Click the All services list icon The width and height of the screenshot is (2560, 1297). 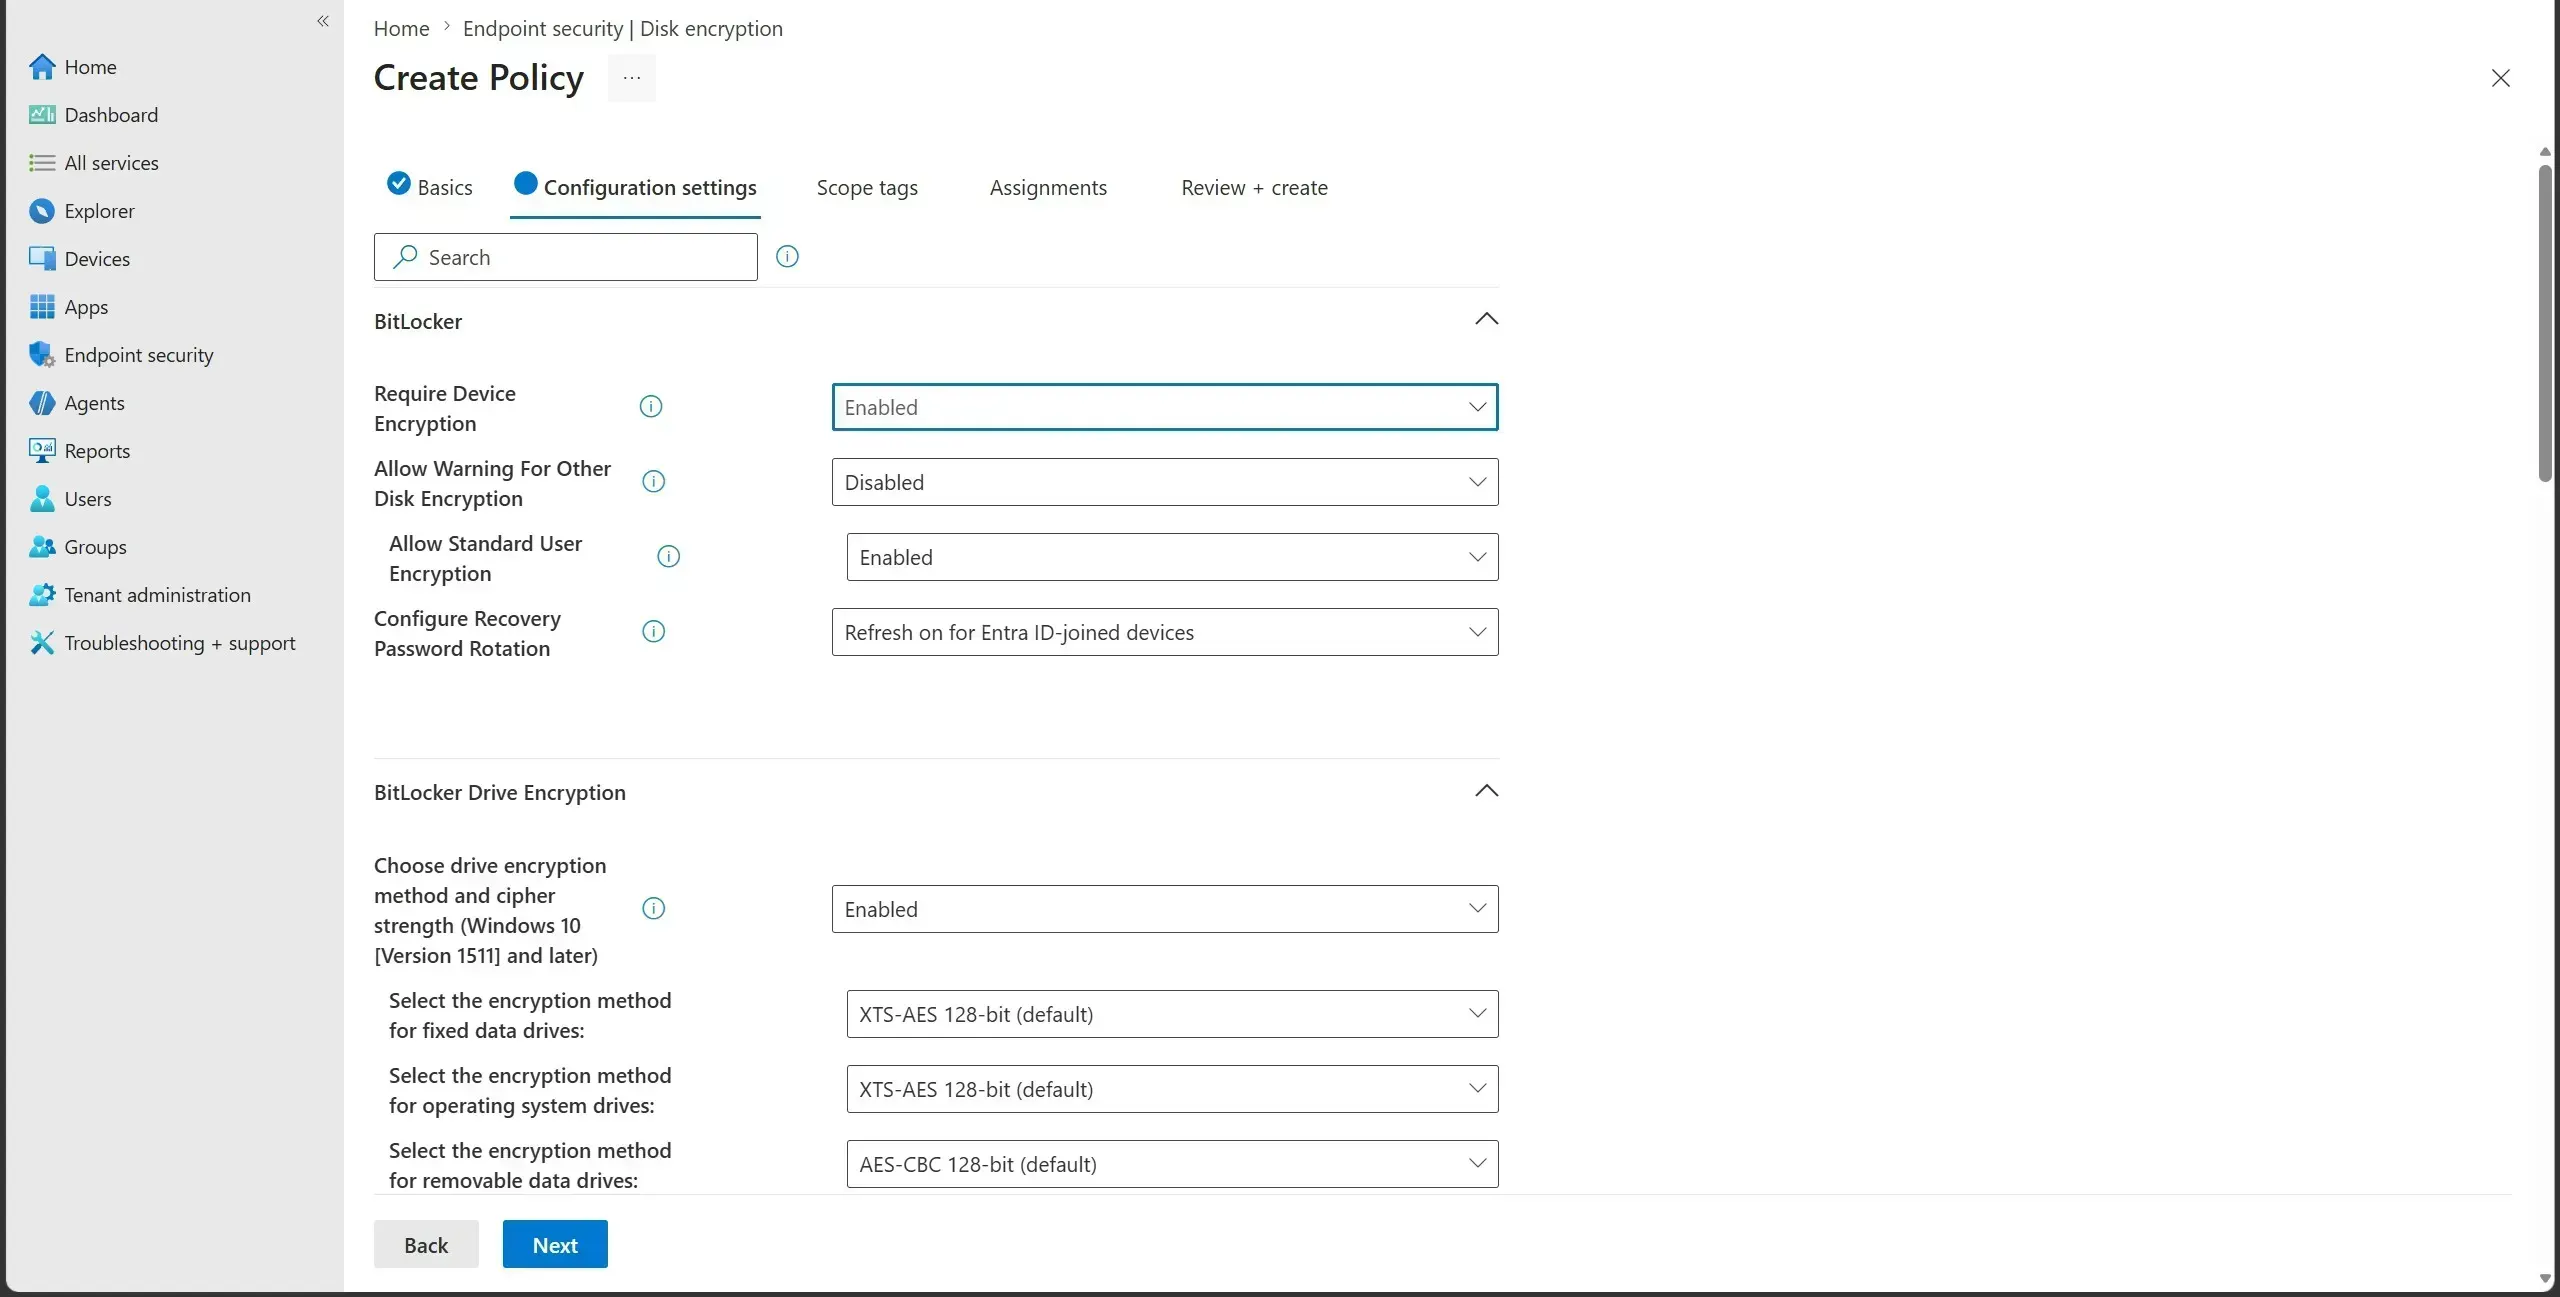click(42, 163)
